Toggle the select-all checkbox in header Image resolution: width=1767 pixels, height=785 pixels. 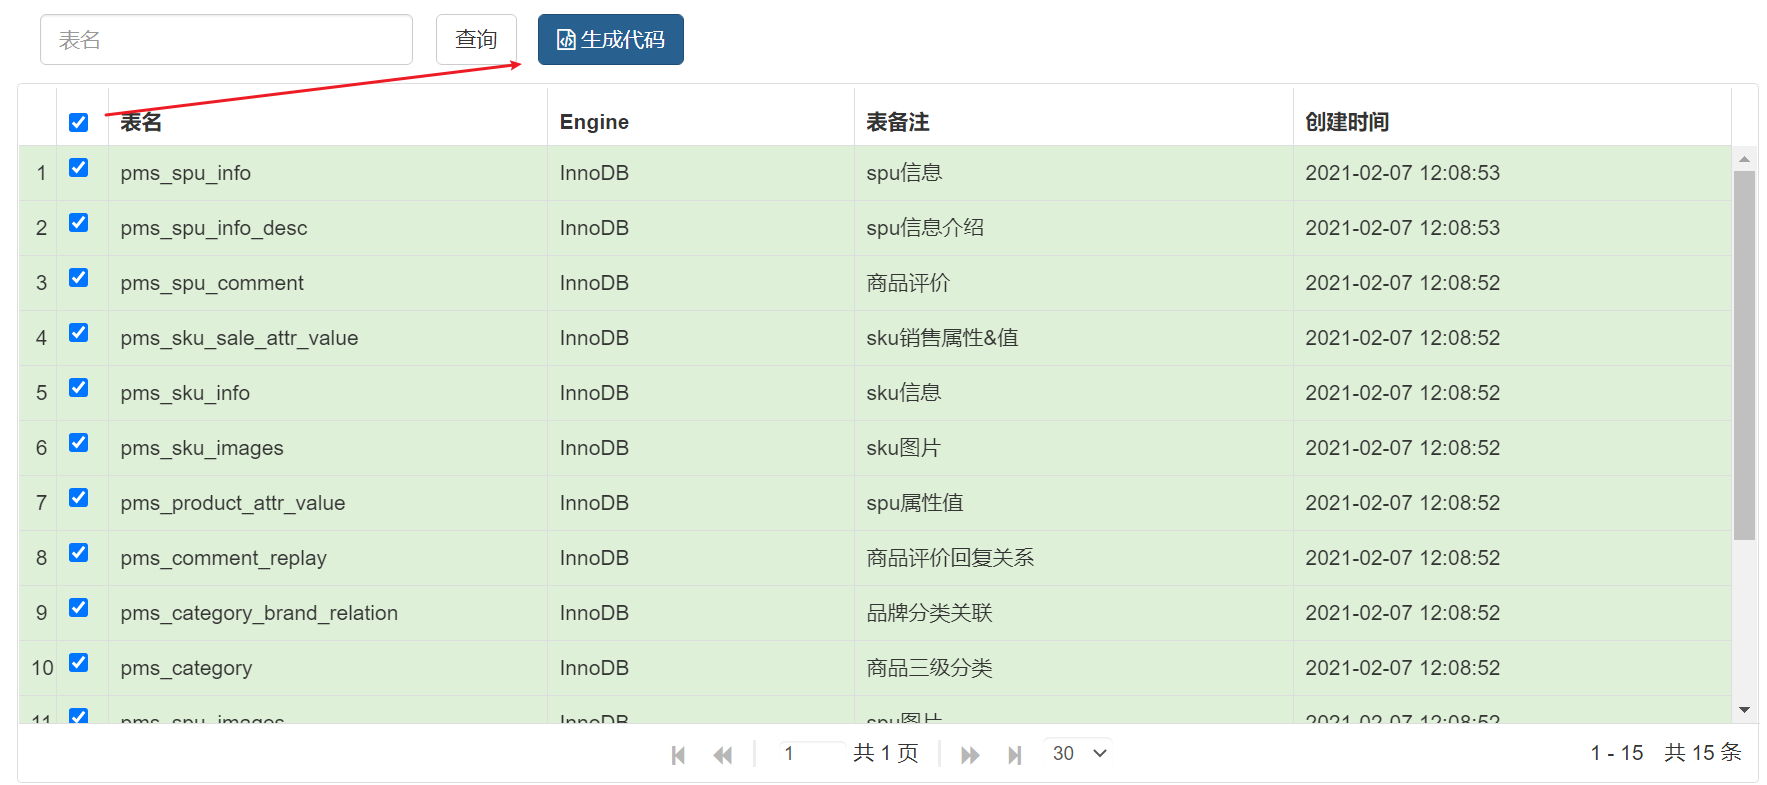79,122
